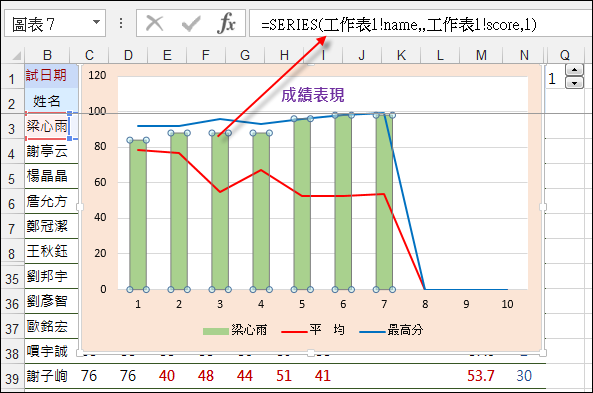Image resolution: width=593 pixels, height=393 pixels.
Task: Click cell with name 梁心雨
Action: click(48, 126)
